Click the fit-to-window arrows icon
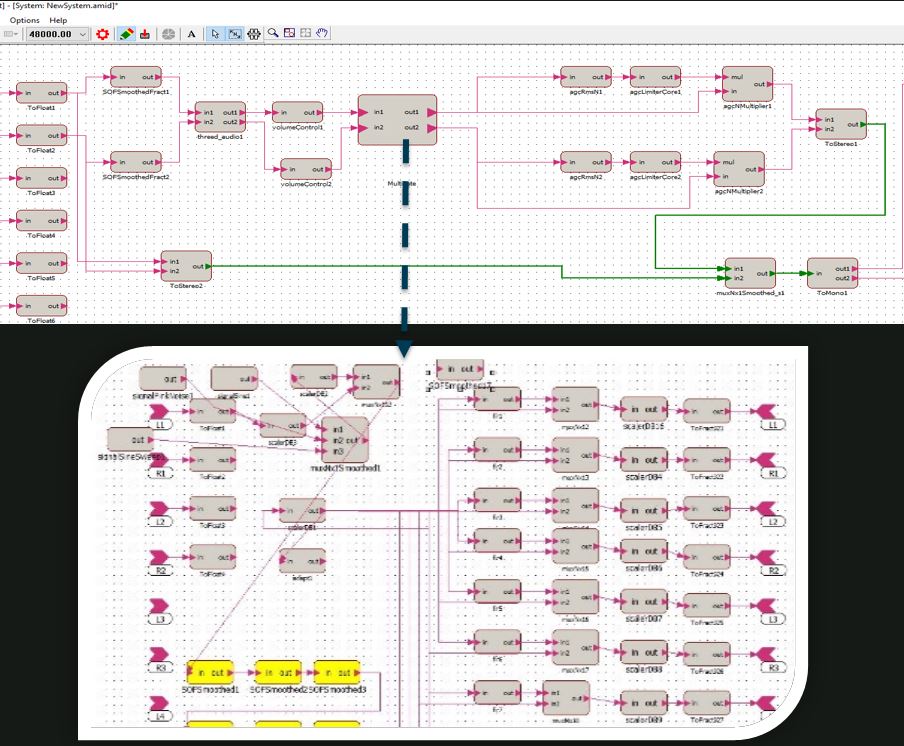 pyautogui.click(x=254, y=34)
